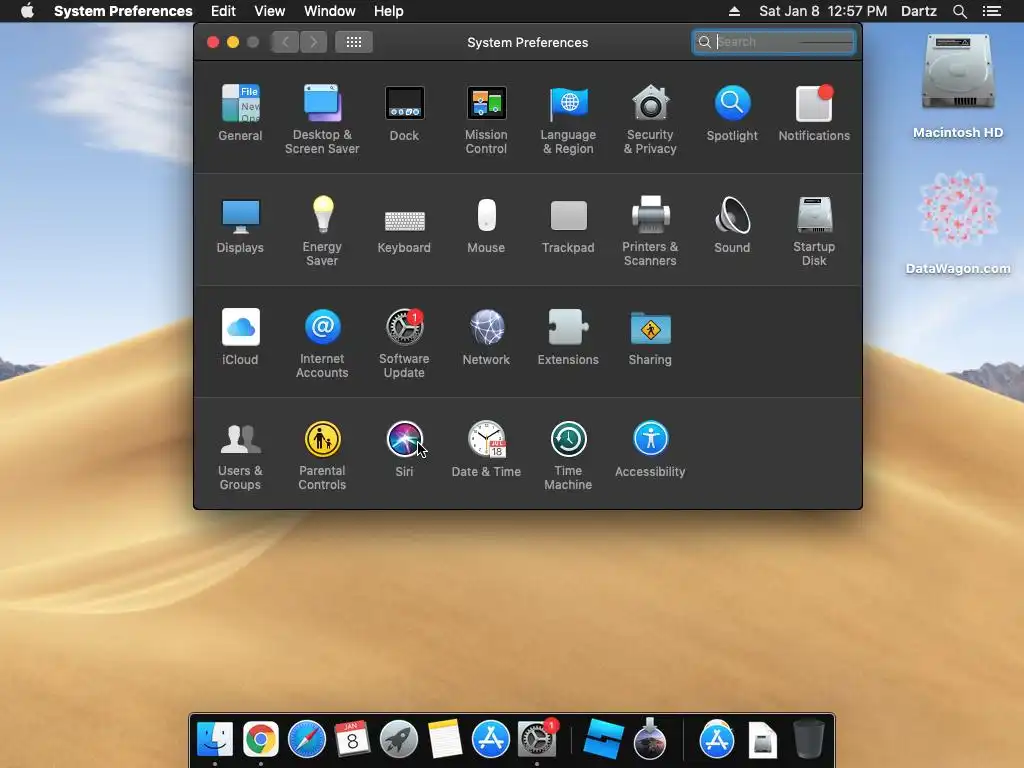The width and height of the screenshot is (1024, 768).
Task: Open the Help menu
Action: click(x=389, y=11)
